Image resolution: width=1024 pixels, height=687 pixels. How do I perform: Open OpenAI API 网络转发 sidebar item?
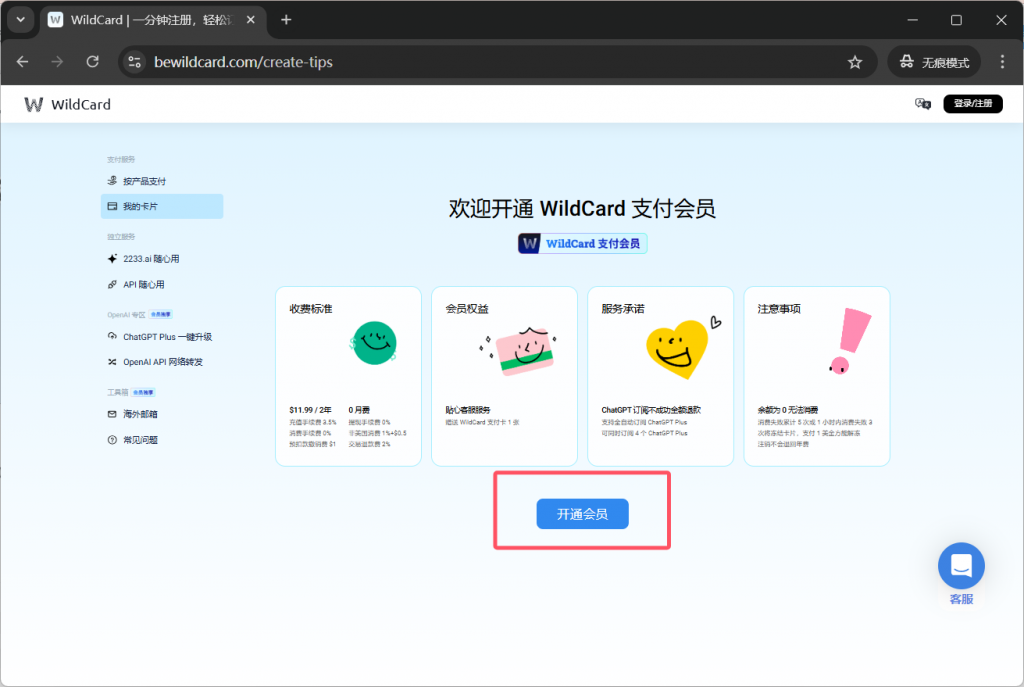point(162,362)
